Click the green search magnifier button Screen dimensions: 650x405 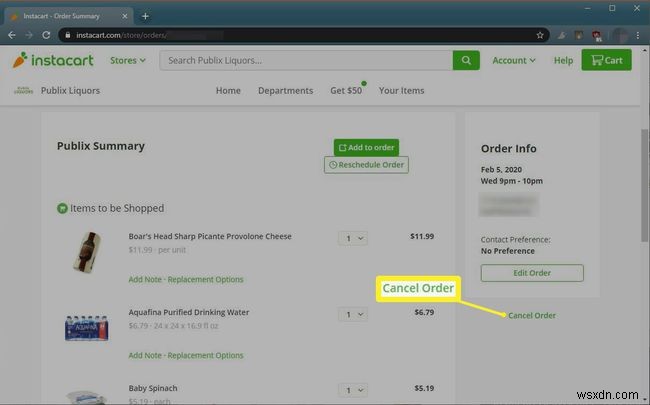click(x=466, y=60)
